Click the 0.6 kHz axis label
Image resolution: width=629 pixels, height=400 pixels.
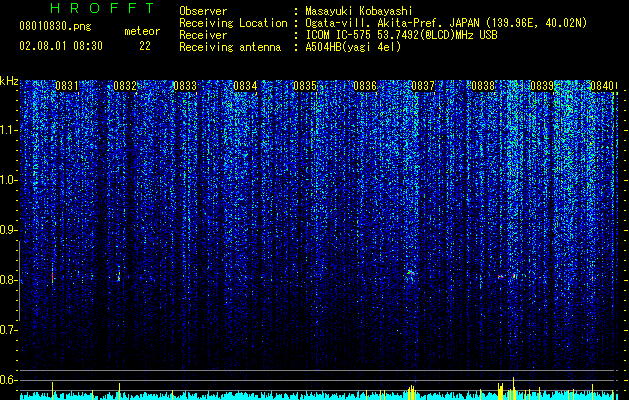click(8, 380)
